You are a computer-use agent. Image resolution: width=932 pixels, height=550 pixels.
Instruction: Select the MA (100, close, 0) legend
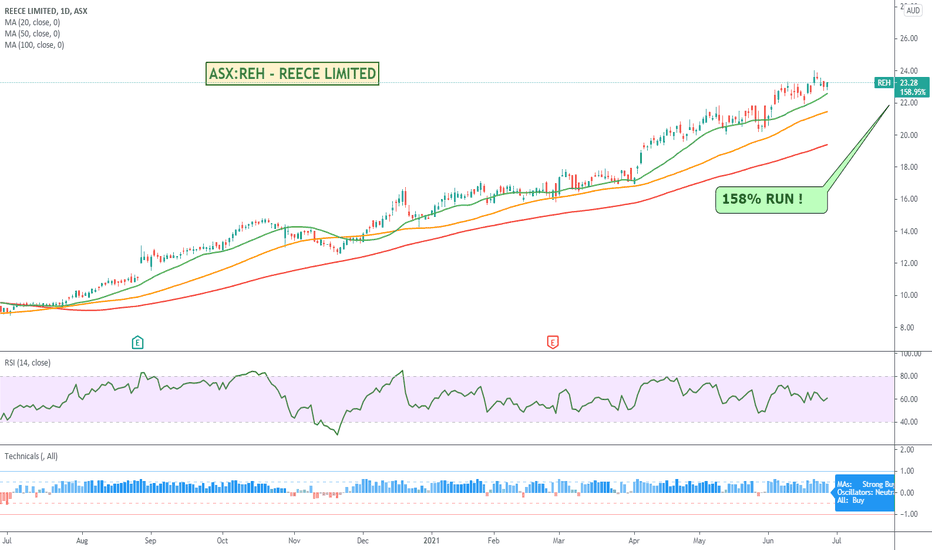[34, 45]
